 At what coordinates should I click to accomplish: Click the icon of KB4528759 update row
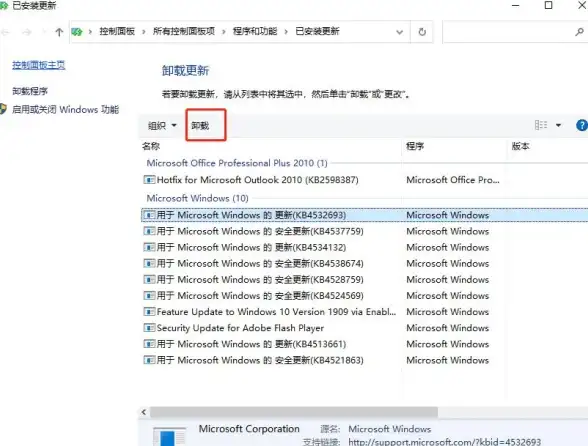coord(149,279)
